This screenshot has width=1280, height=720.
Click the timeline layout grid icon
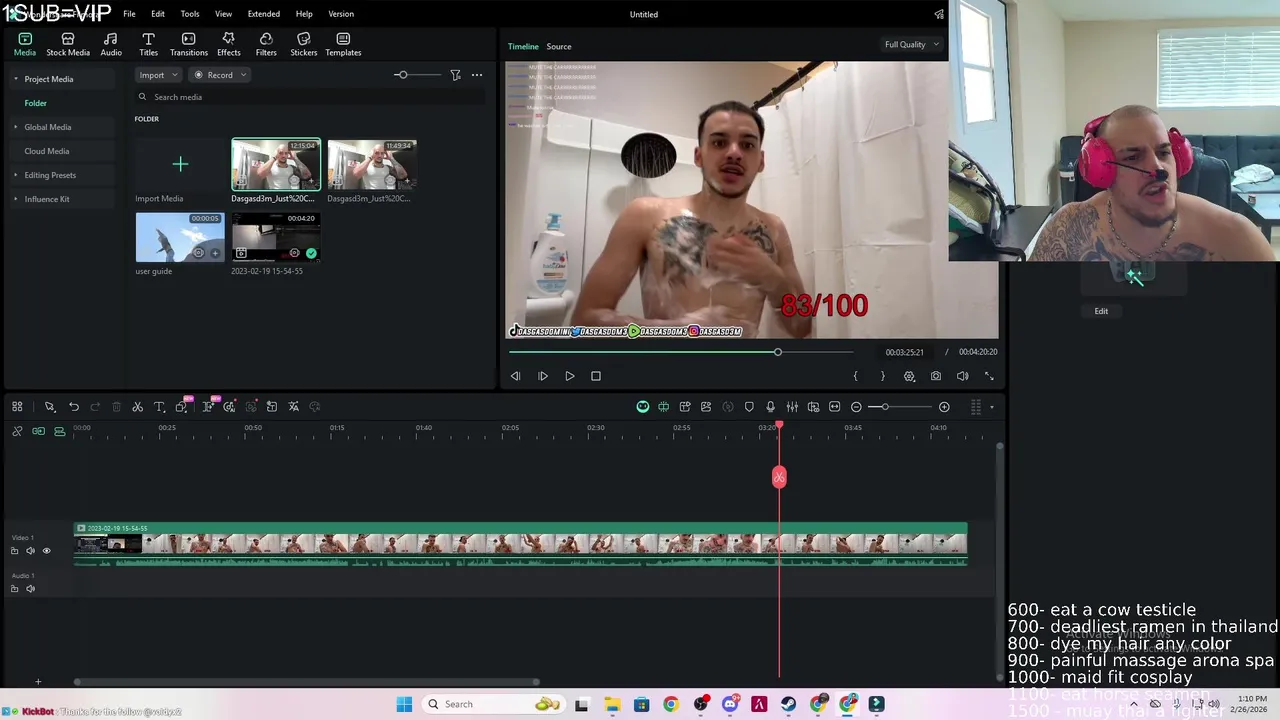[x=17, y=407]
